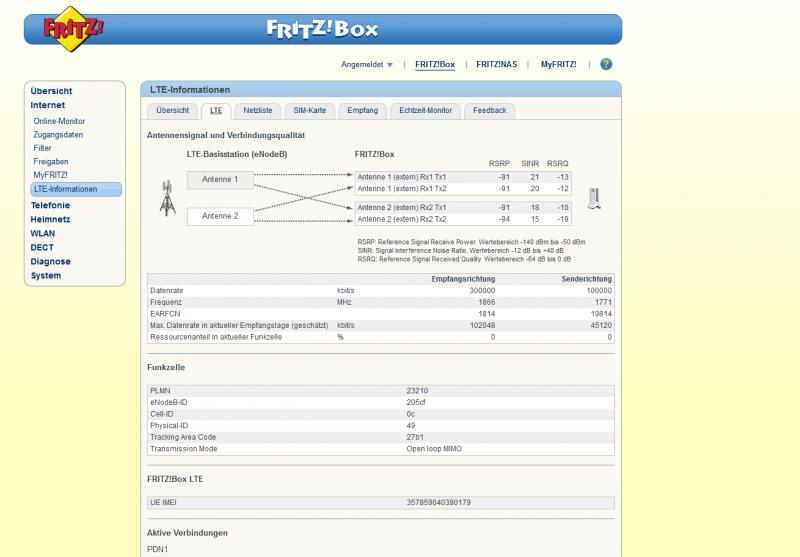This screenshot has height=557, width=800.
Task: Click Transmission Mode Open loop MIMO
Action: point(434,449)
